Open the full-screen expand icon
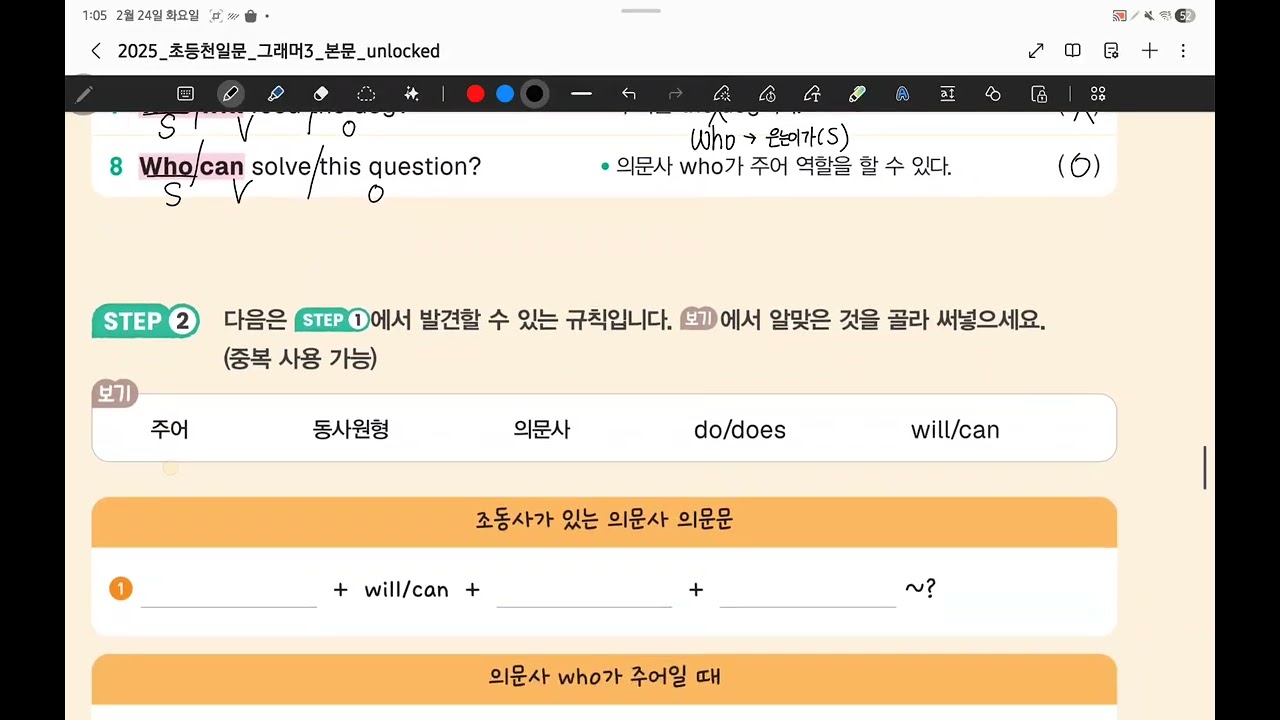1280x720 pixels. click(x=1036, y=51)
